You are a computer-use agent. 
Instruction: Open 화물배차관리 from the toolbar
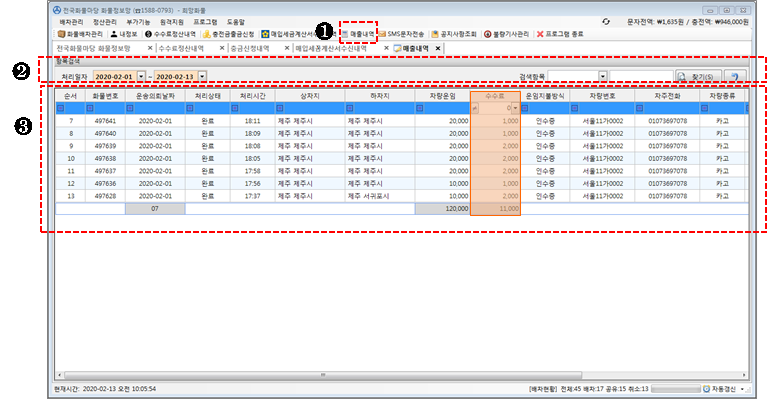(80, 34)
